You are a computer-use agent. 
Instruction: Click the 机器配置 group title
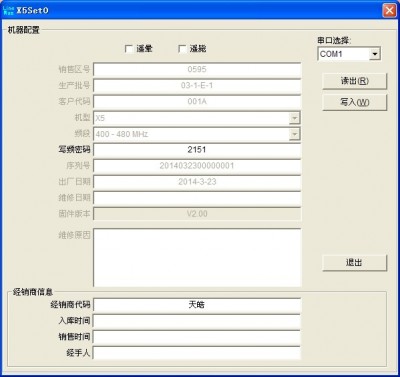coord(23,30)
